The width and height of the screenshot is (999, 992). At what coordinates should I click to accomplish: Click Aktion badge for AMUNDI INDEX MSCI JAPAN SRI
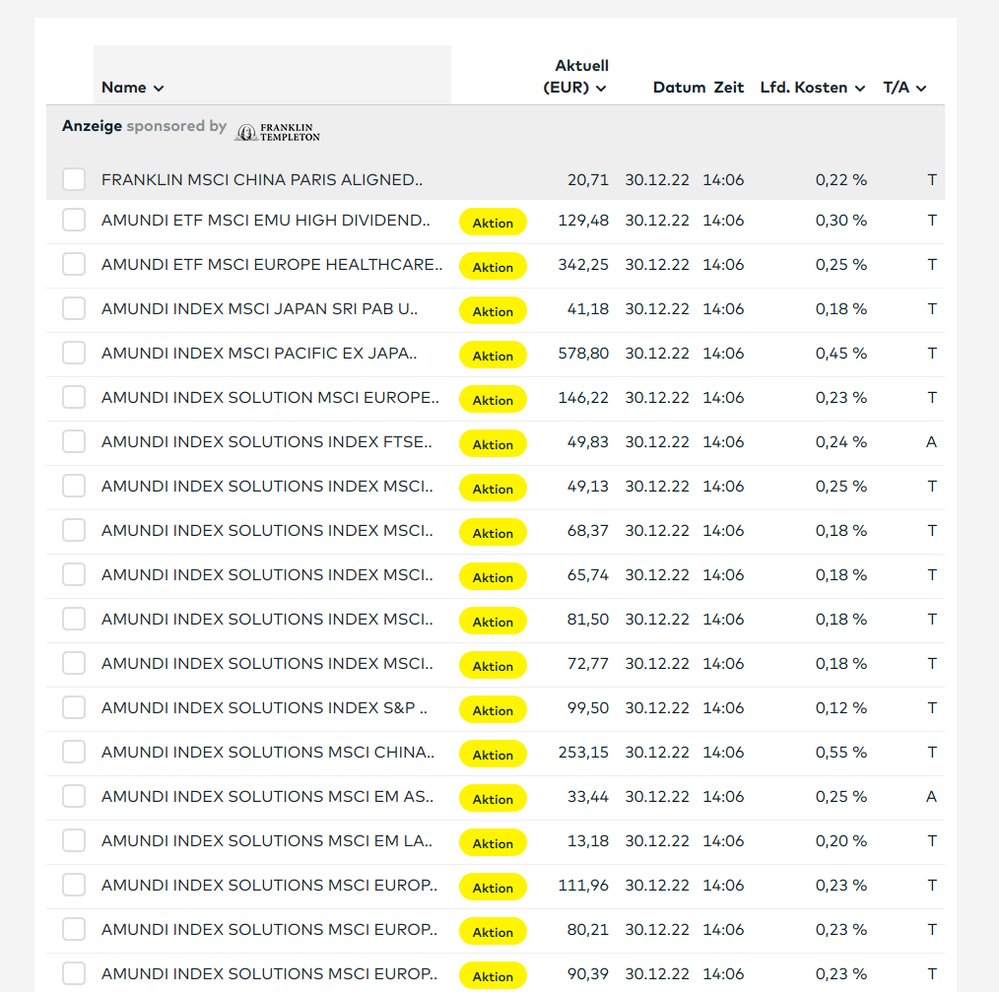click(493, 311)
